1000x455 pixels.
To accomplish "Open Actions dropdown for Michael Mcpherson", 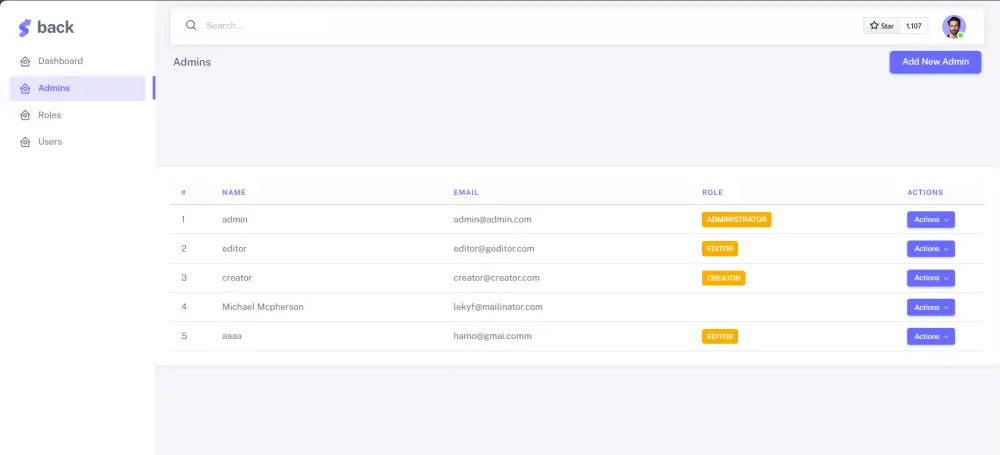I will click(x=930, y=308).
